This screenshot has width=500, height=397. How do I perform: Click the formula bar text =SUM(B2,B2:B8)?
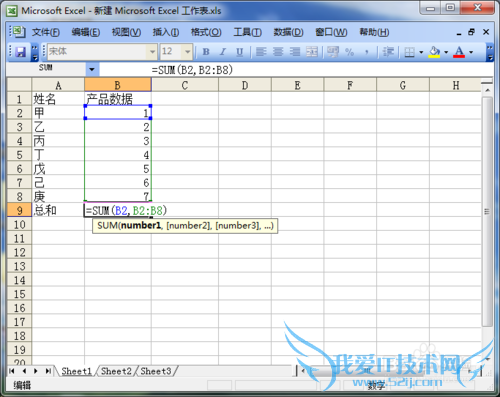point(192,70)
